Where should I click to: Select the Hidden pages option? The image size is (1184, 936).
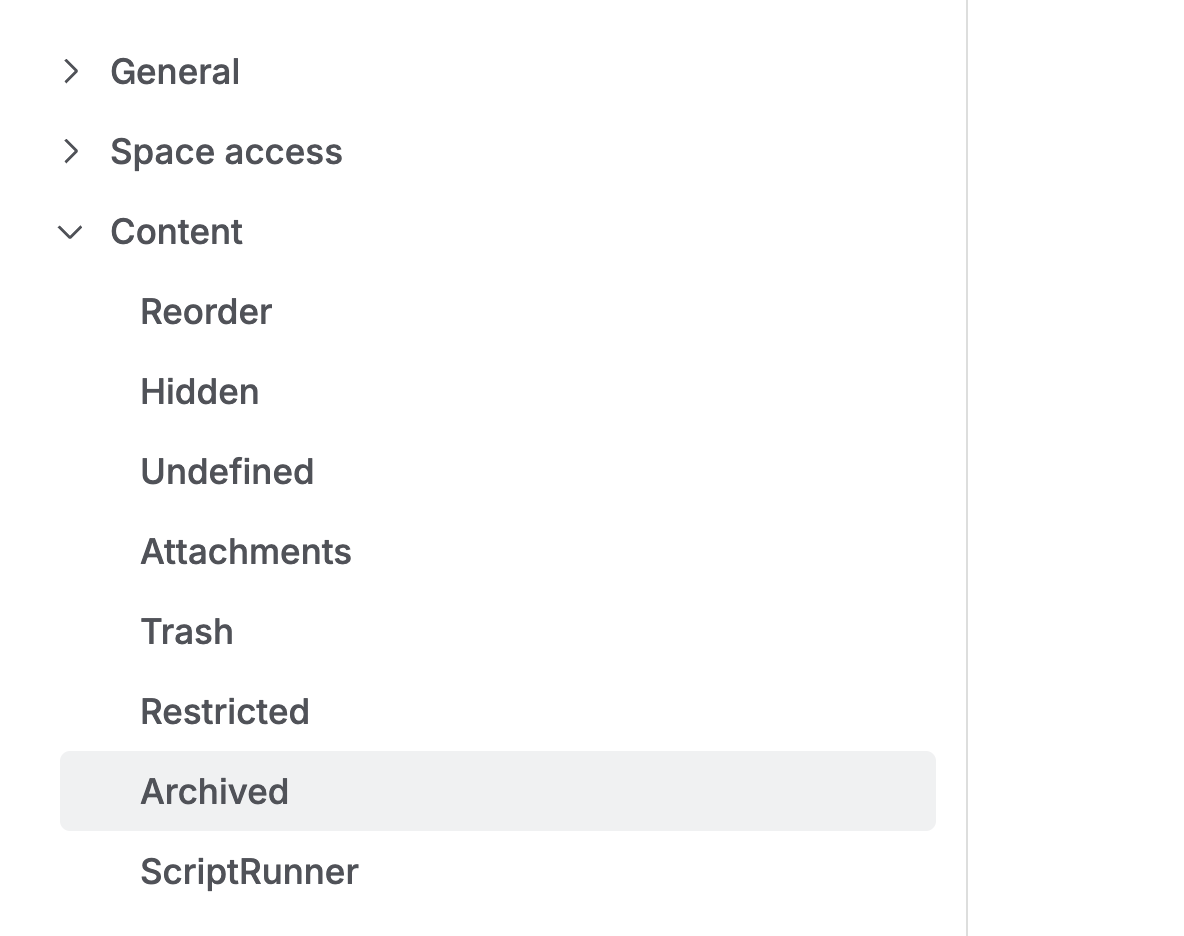199,391
